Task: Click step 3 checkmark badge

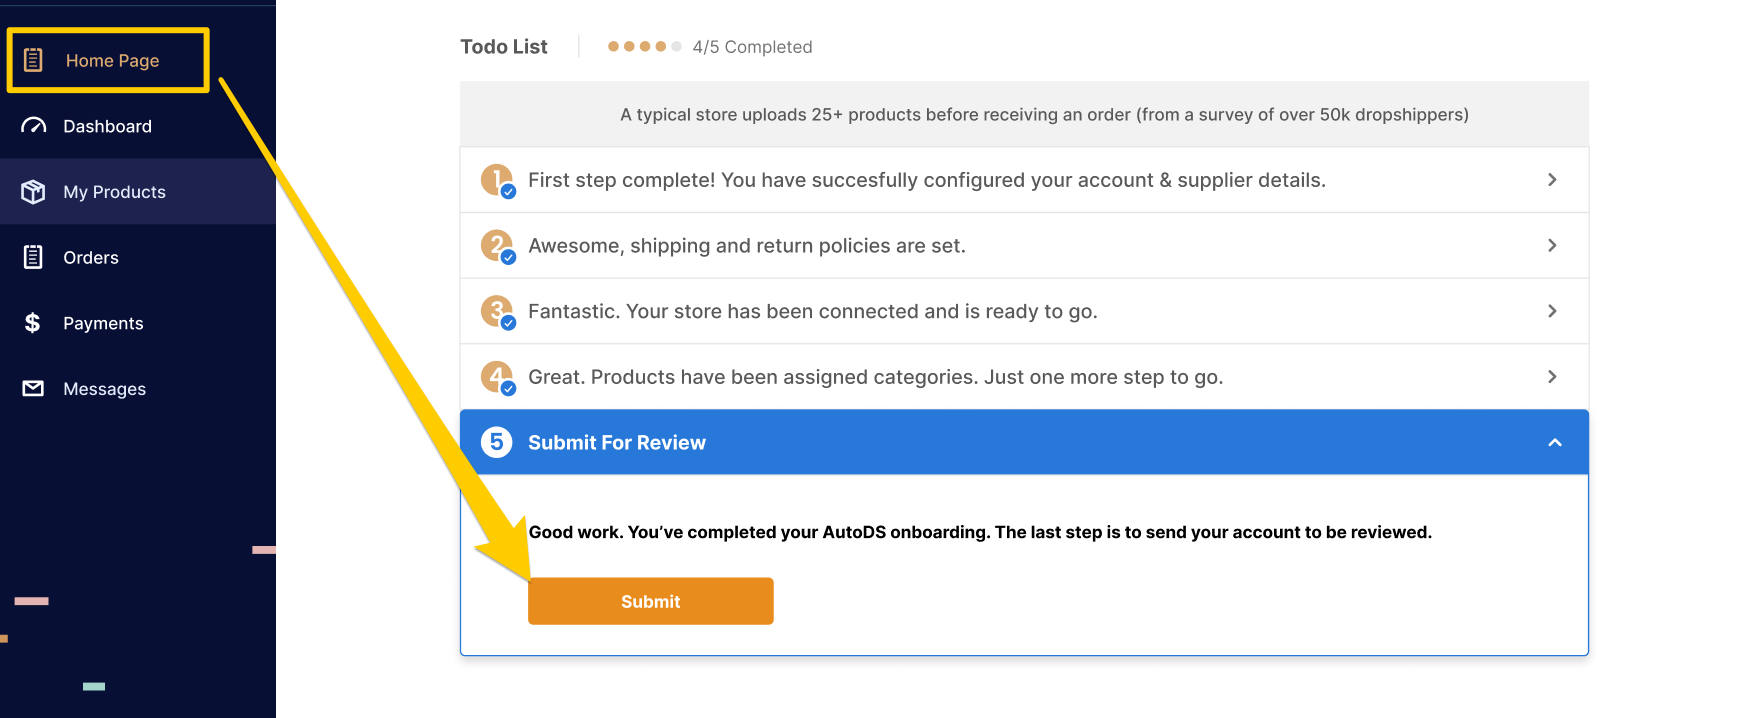Action: click(x=508, y=323)
